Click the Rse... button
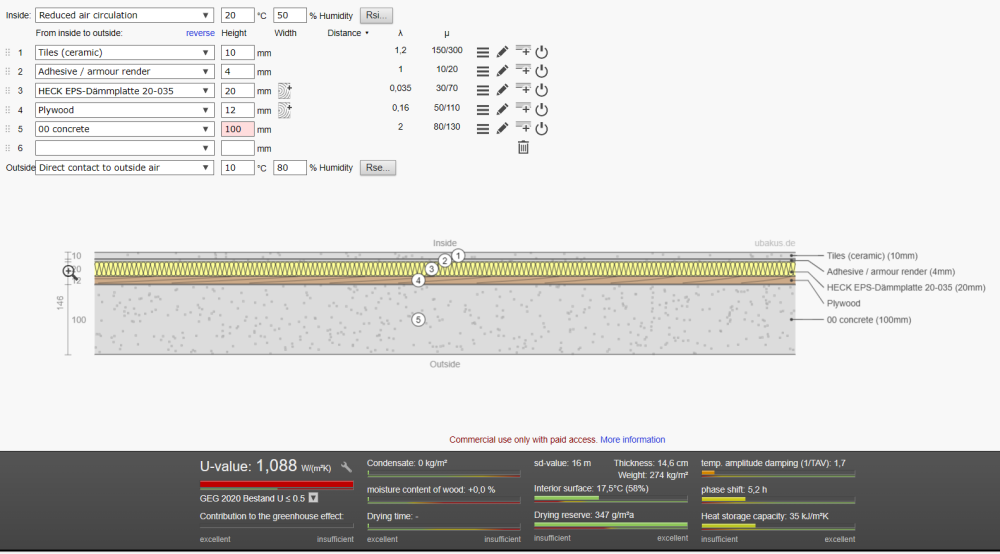The height and width of the screenshot is (554, 1000). pyautogui.click(x=378, y=167)
